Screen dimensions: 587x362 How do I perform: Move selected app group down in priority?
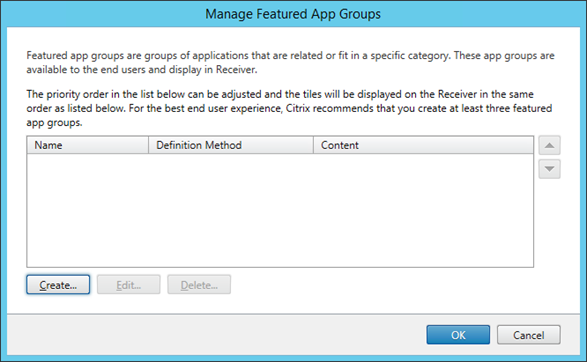[x=549, y=169]
